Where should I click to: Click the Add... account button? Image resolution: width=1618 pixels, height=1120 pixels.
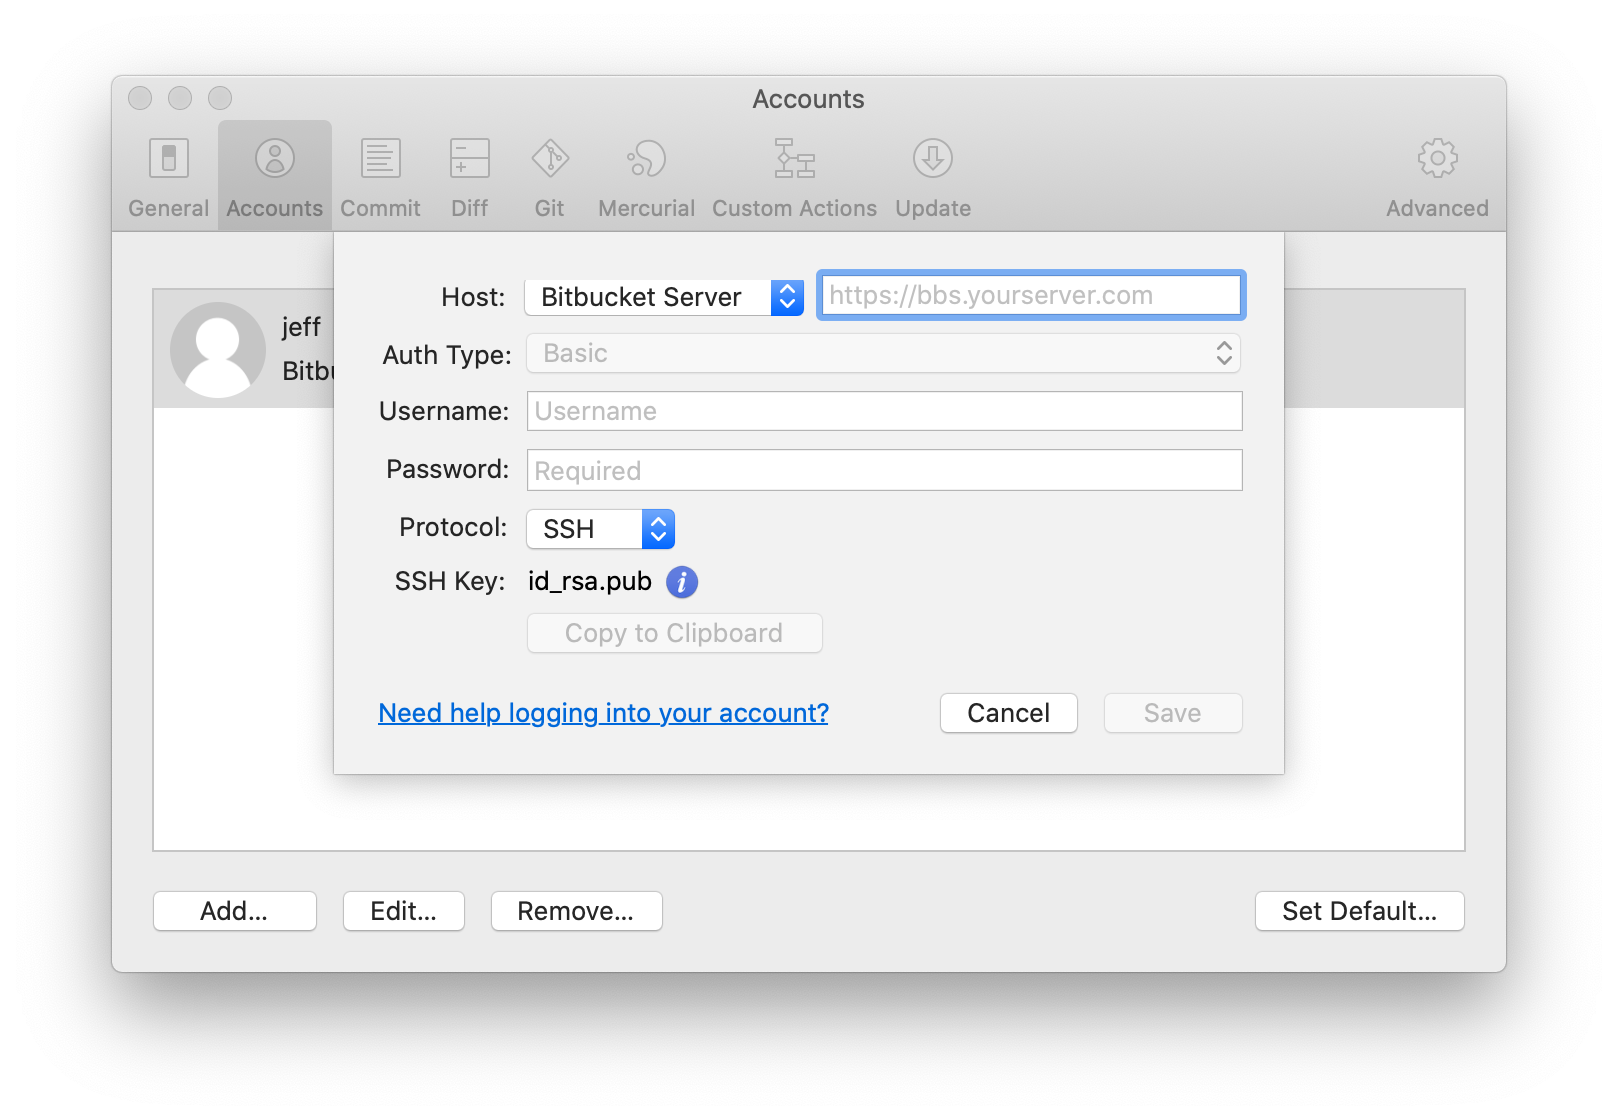coord(234,911)
